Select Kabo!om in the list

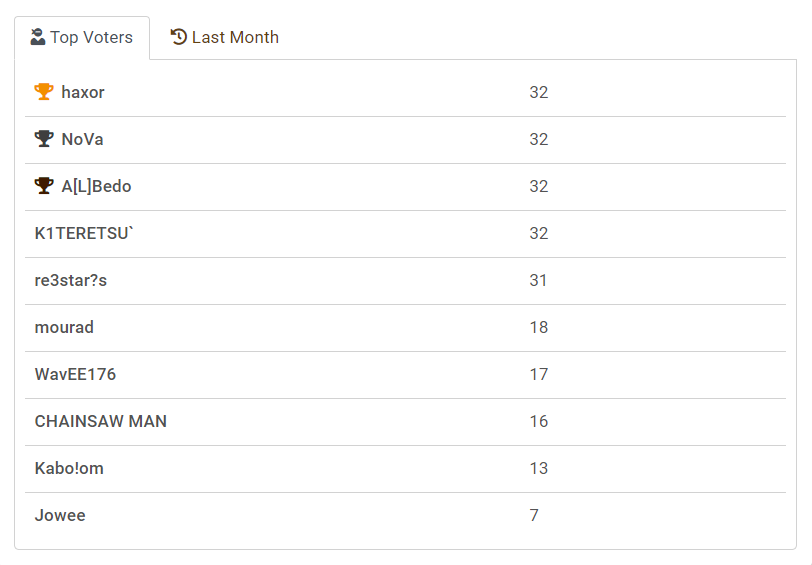coord(69,468)
